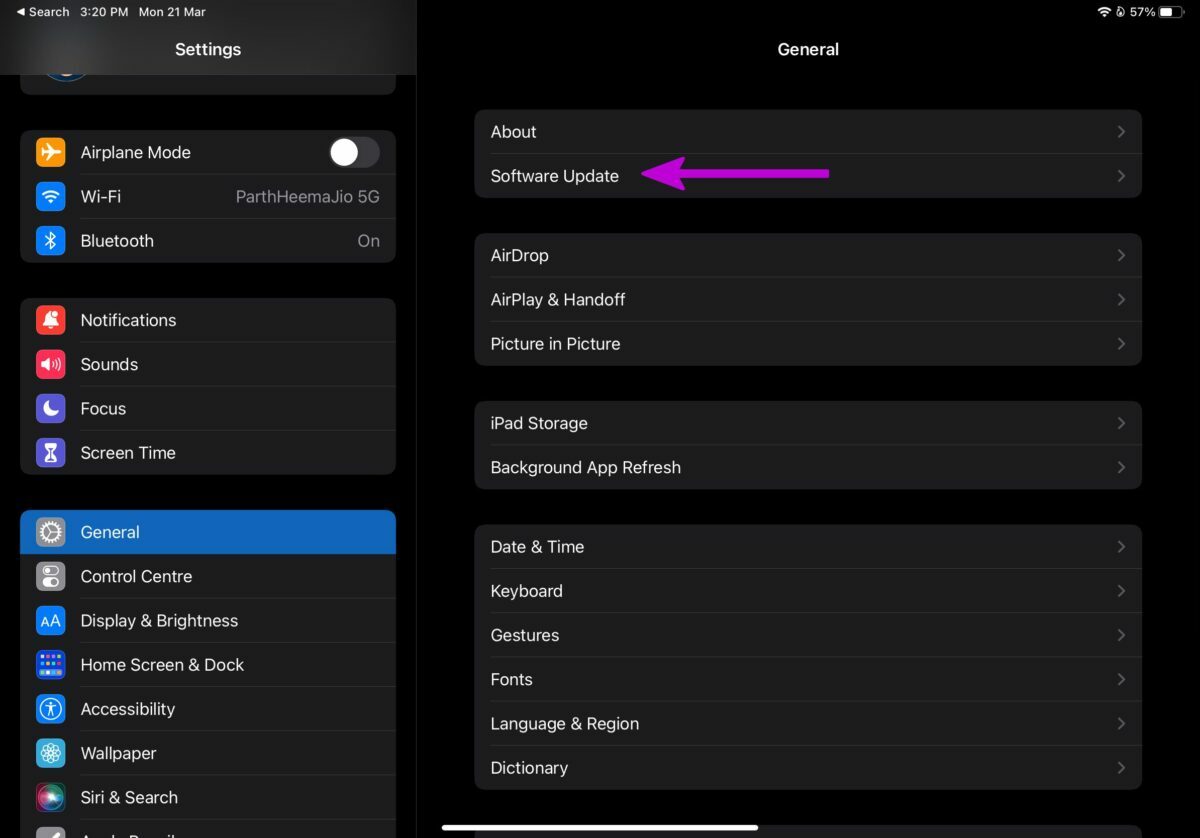Tap the Wi-Fi icon in sidebar
Viewport: 1200px width, 838px height.
coord(50,196)
